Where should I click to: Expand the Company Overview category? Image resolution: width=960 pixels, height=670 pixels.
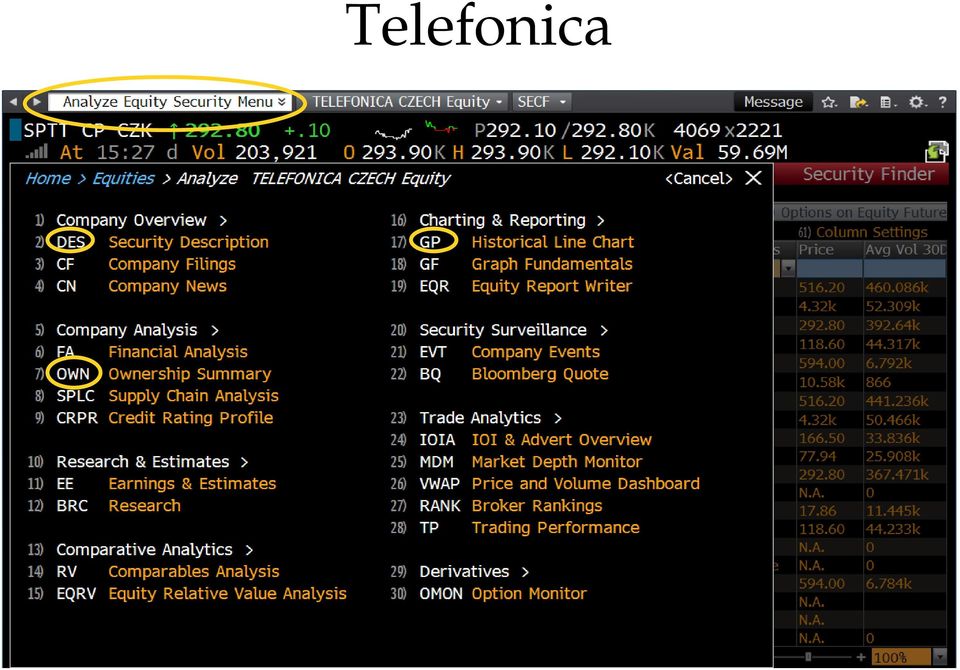[x=141, y=220]
